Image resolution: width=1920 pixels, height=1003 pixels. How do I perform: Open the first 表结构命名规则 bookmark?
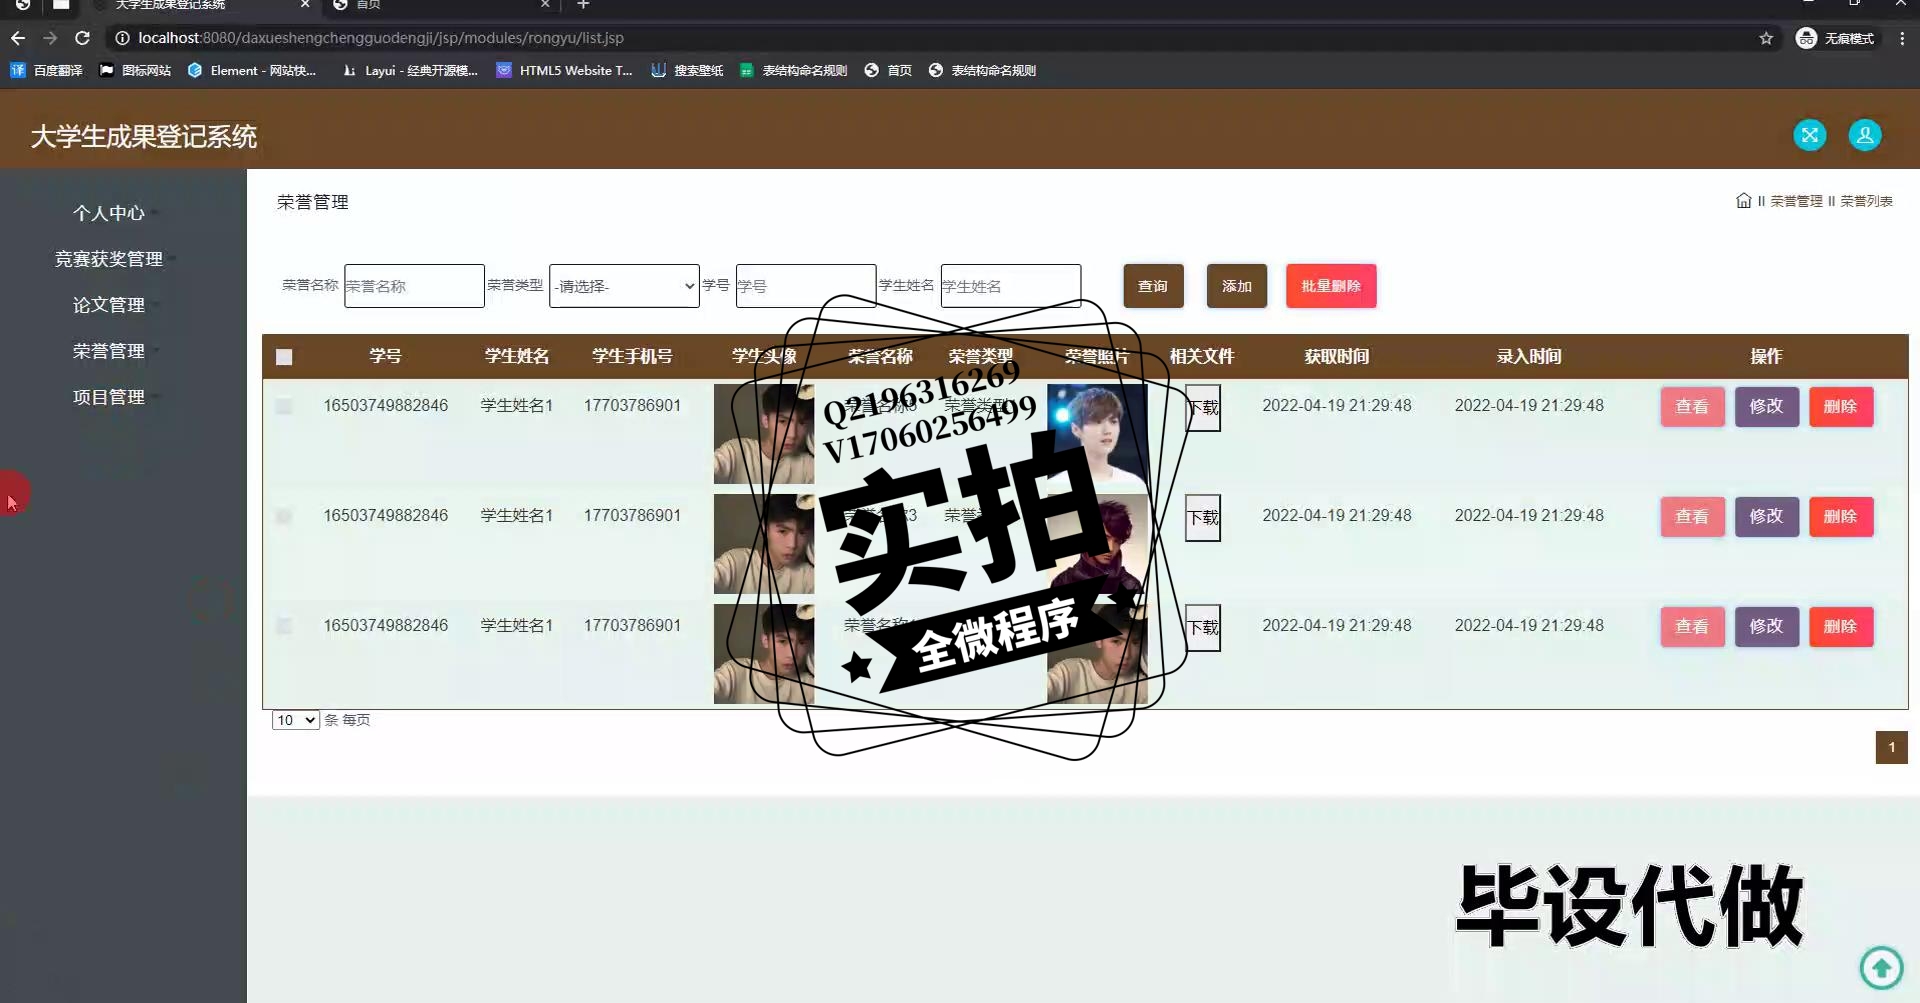[793, 70]
